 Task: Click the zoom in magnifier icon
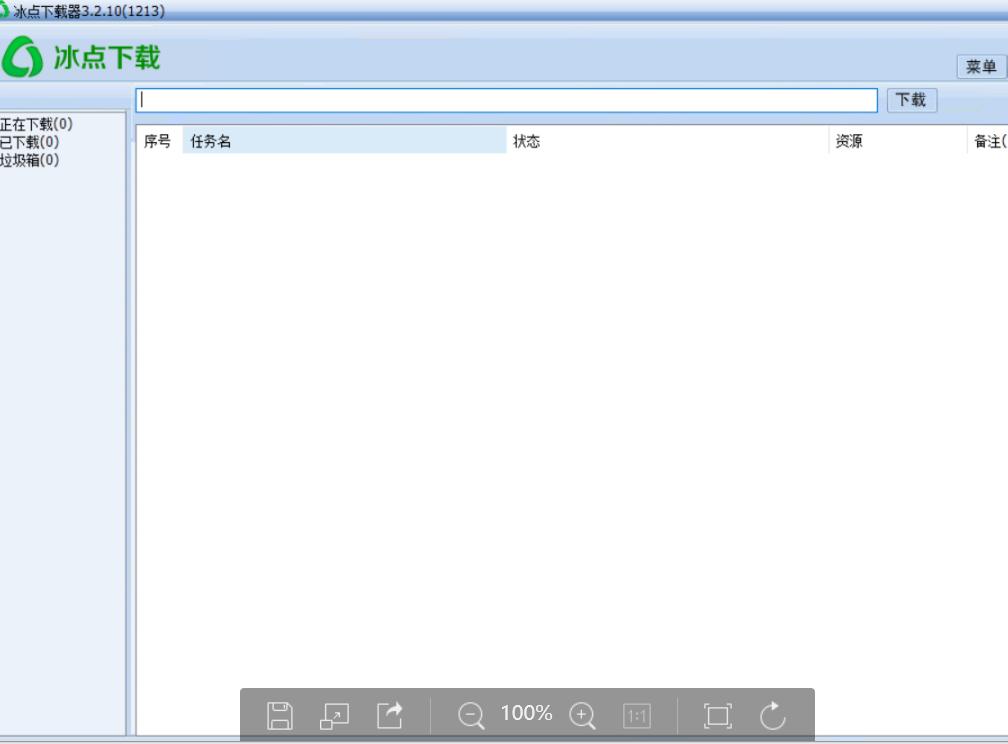click(582, 716)
